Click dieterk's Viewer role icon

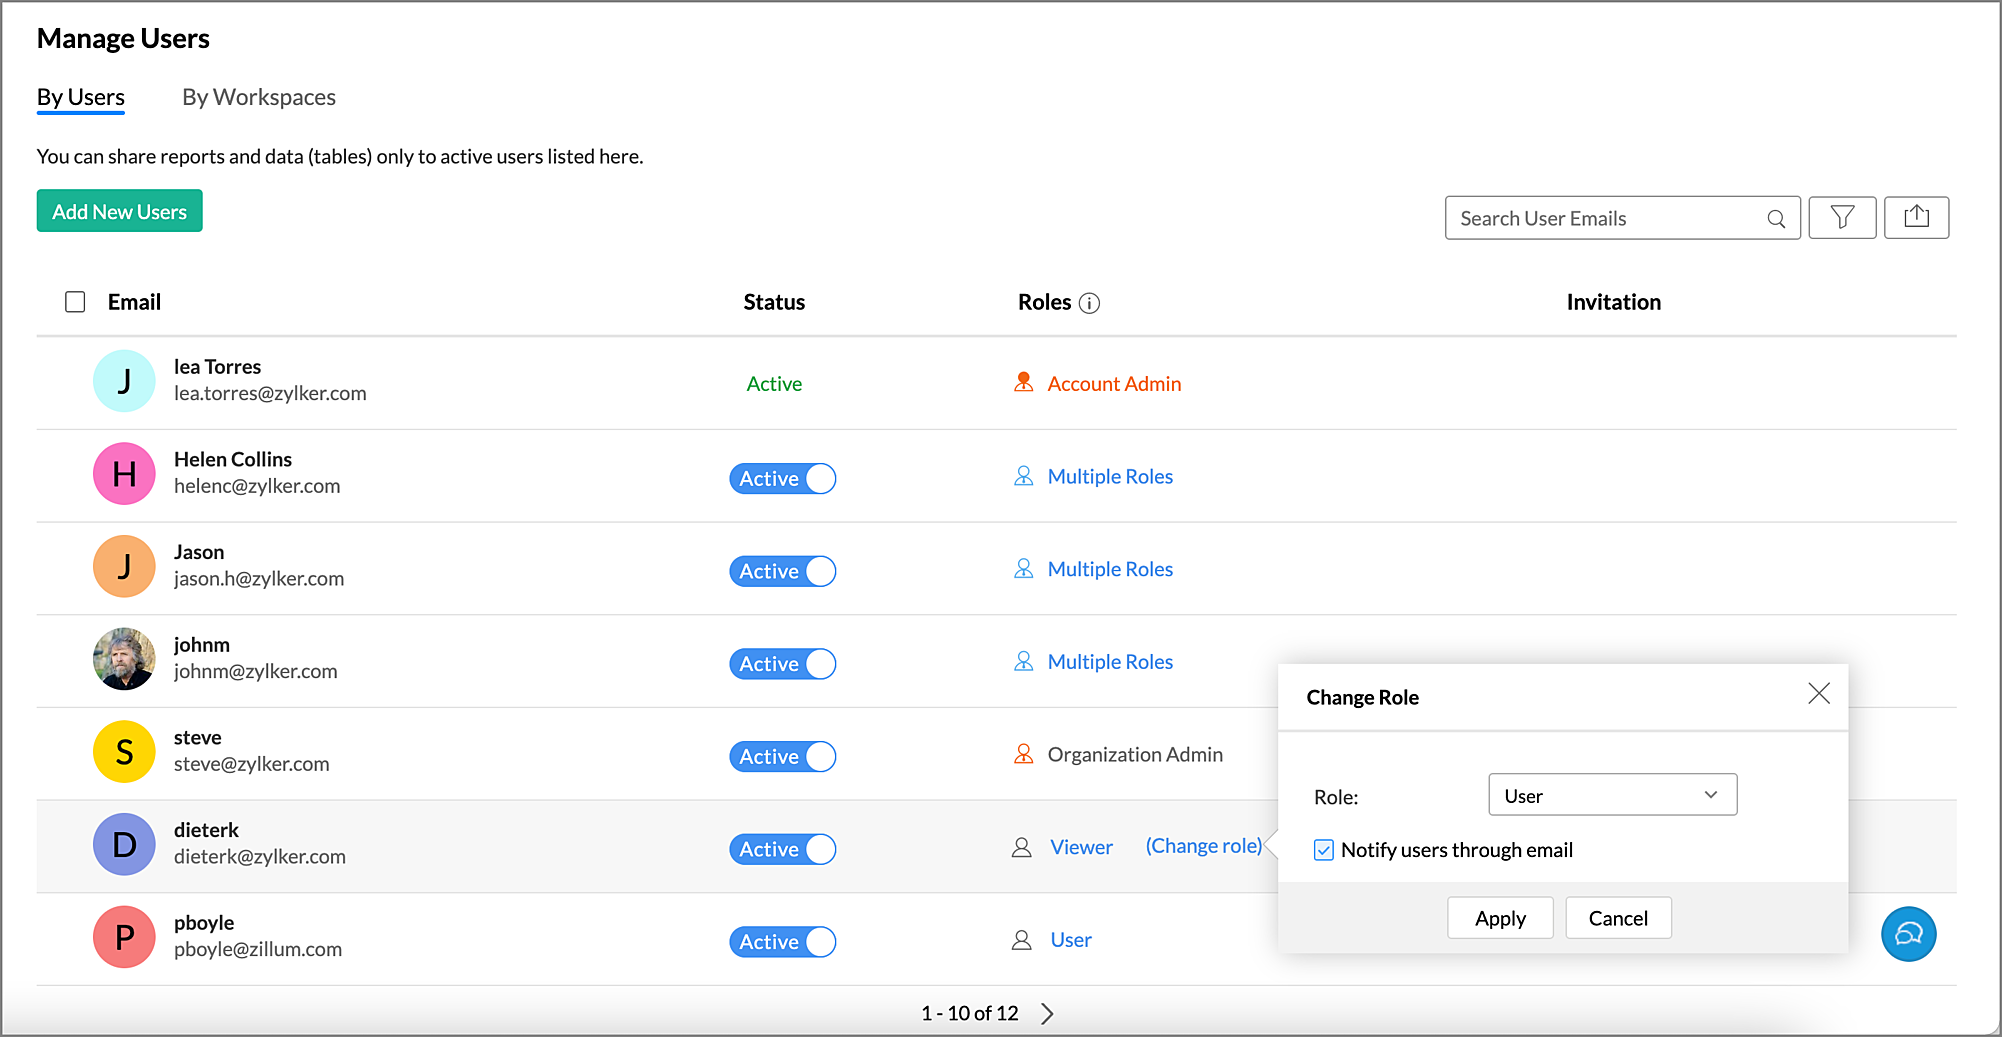coord(1021,848)
